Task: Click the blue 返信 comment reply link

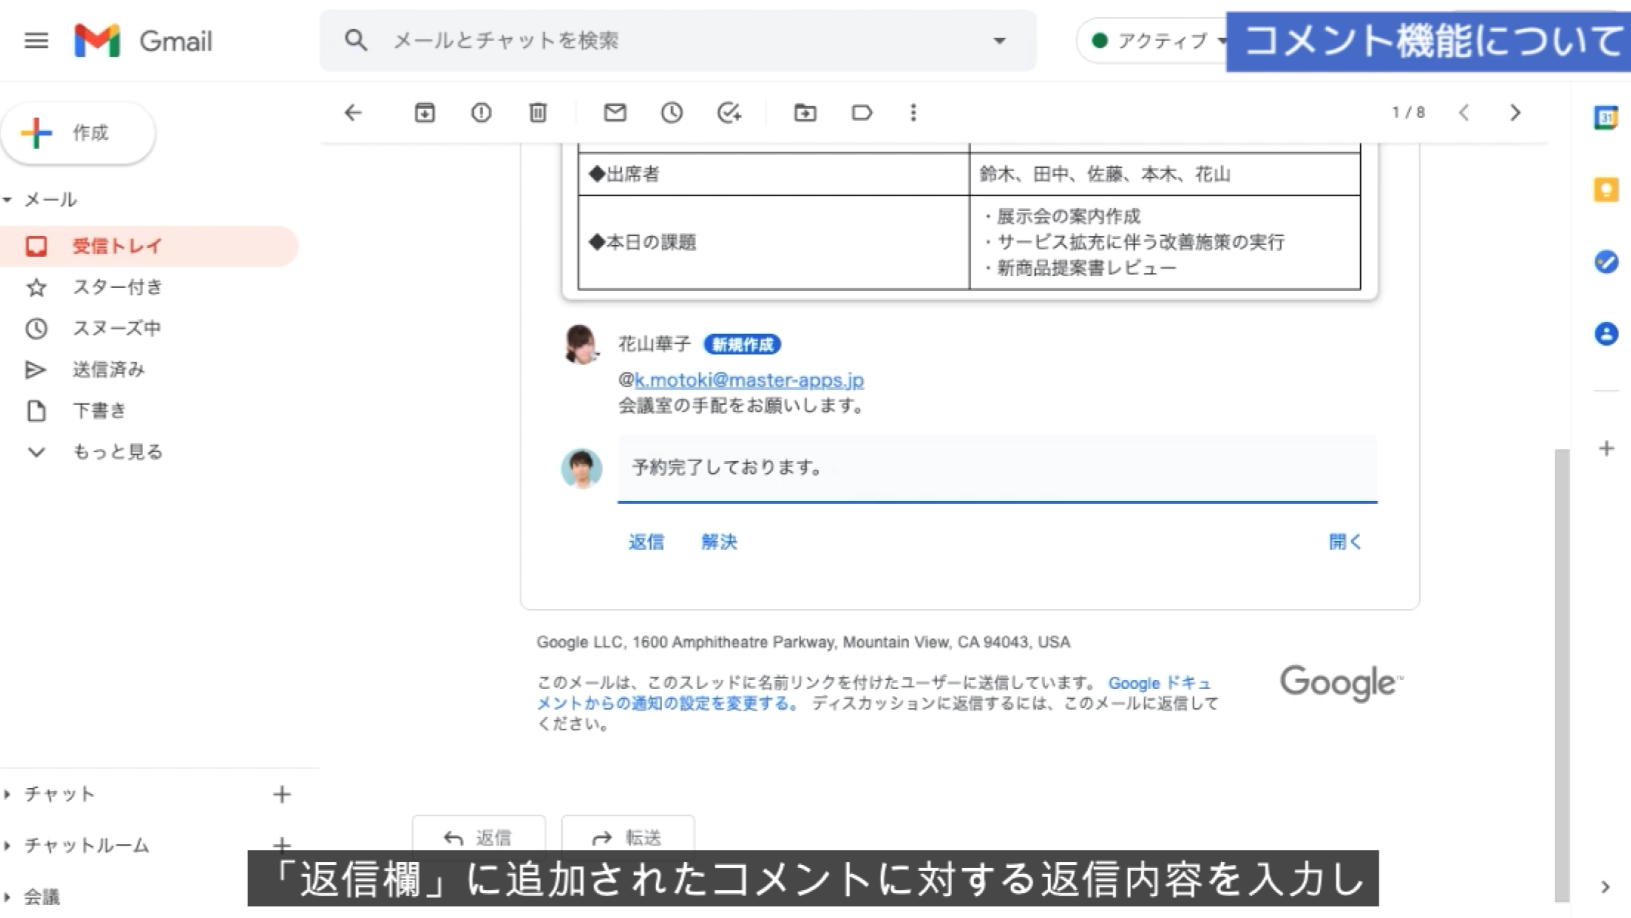Action: (x=646, y=542)
